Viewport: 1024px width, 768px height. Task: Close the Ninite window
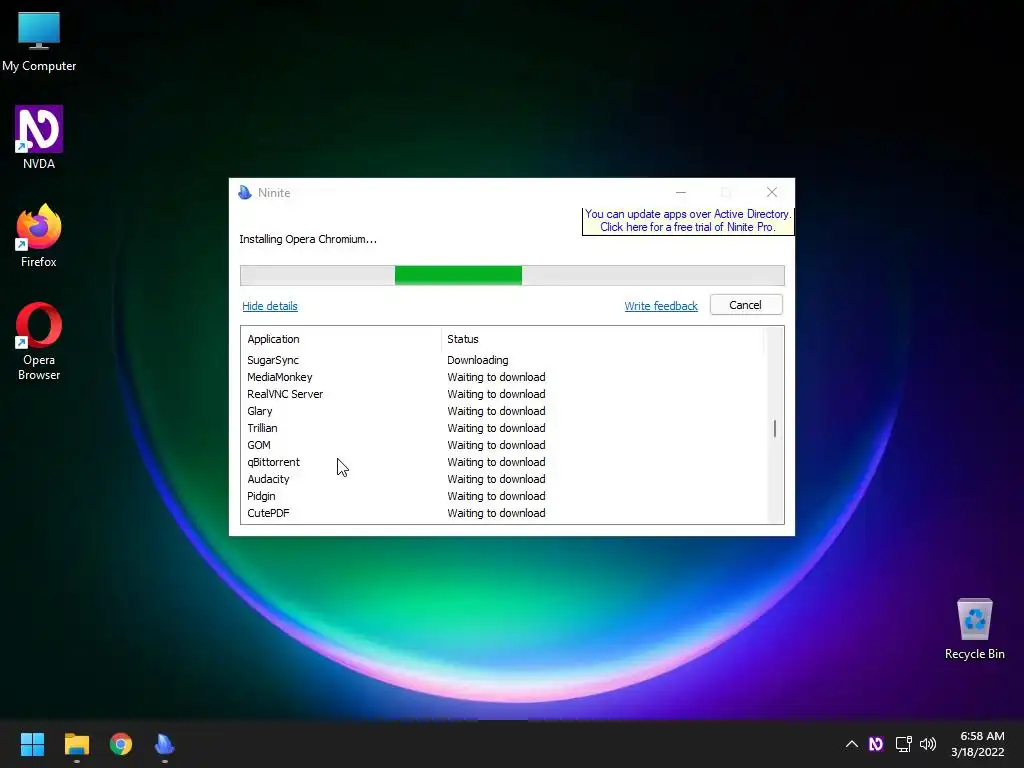point(772,192)
